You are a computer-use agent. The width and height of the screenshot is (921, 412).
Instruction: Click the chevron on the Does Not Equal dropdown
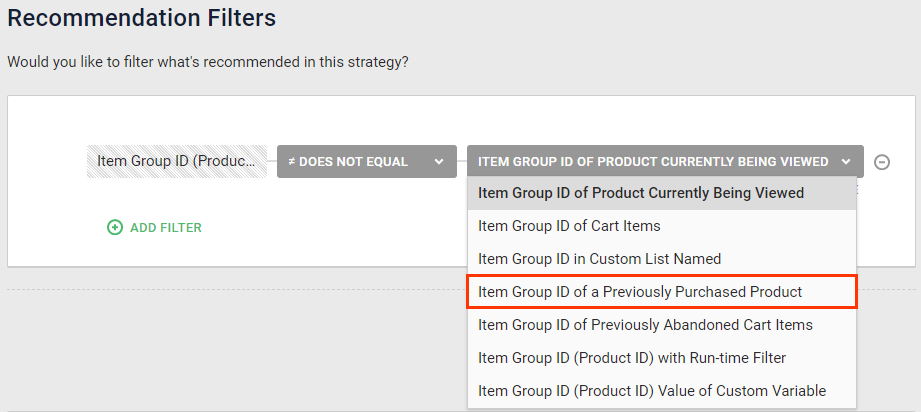pyautogui.click(x=438, y=162)
